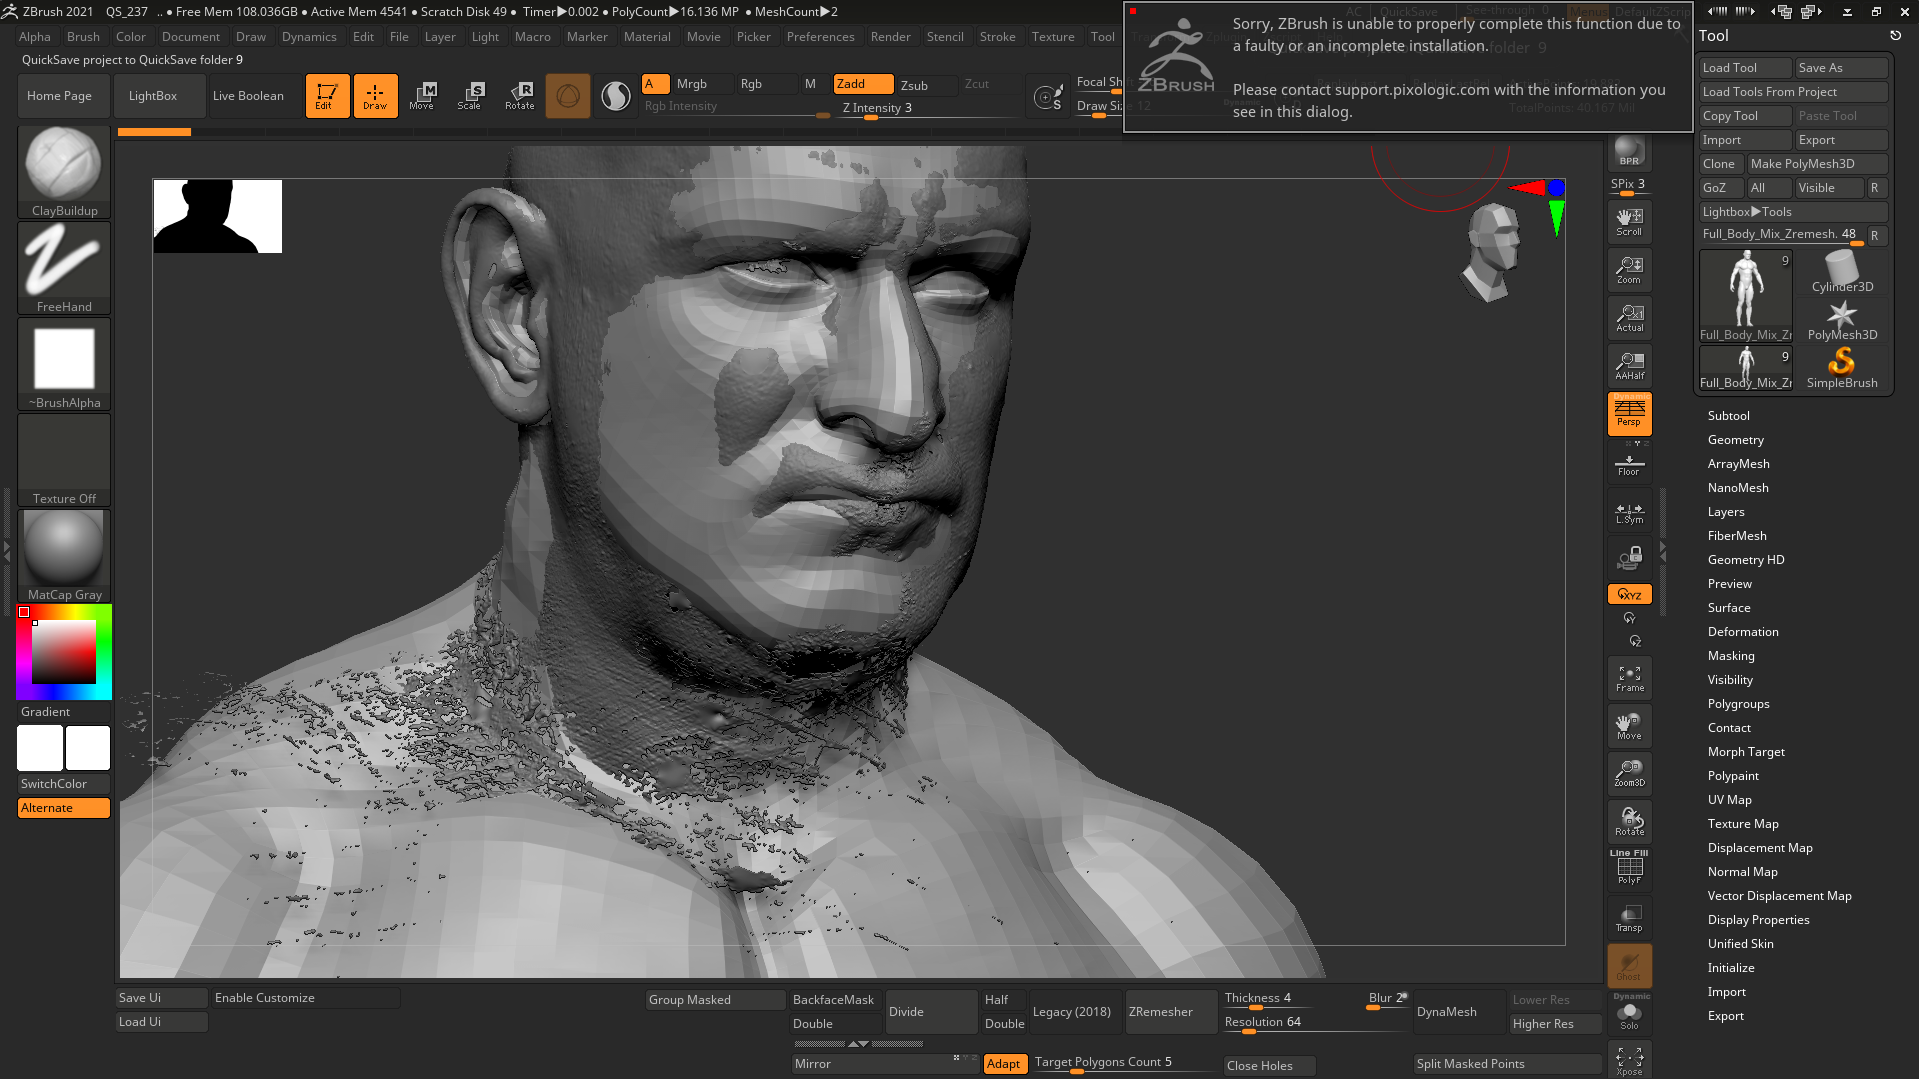Image resolution: width=1919 pixels, height=1079 pixels.
Task: Toggle Ghost transparency
Action: pyautogui.click(x=1629, y=966)
